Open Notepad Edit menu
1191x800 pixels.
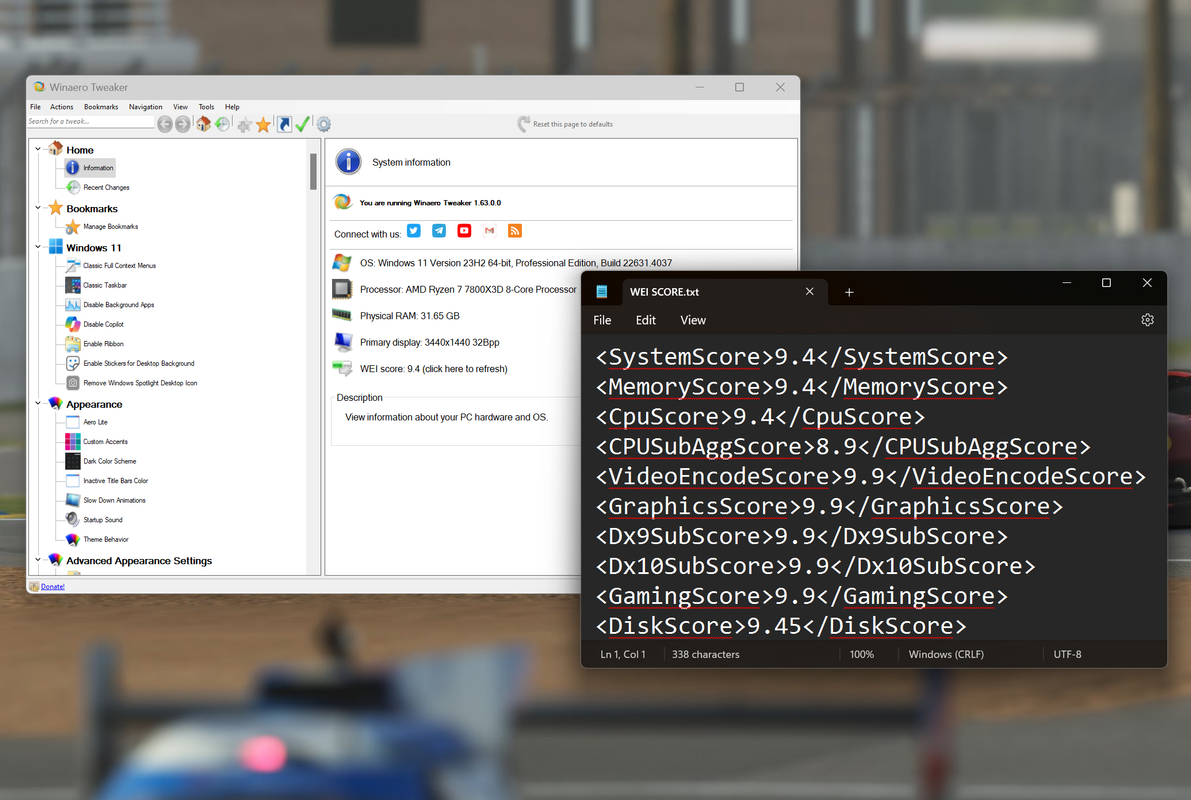(x=646, y=321)
